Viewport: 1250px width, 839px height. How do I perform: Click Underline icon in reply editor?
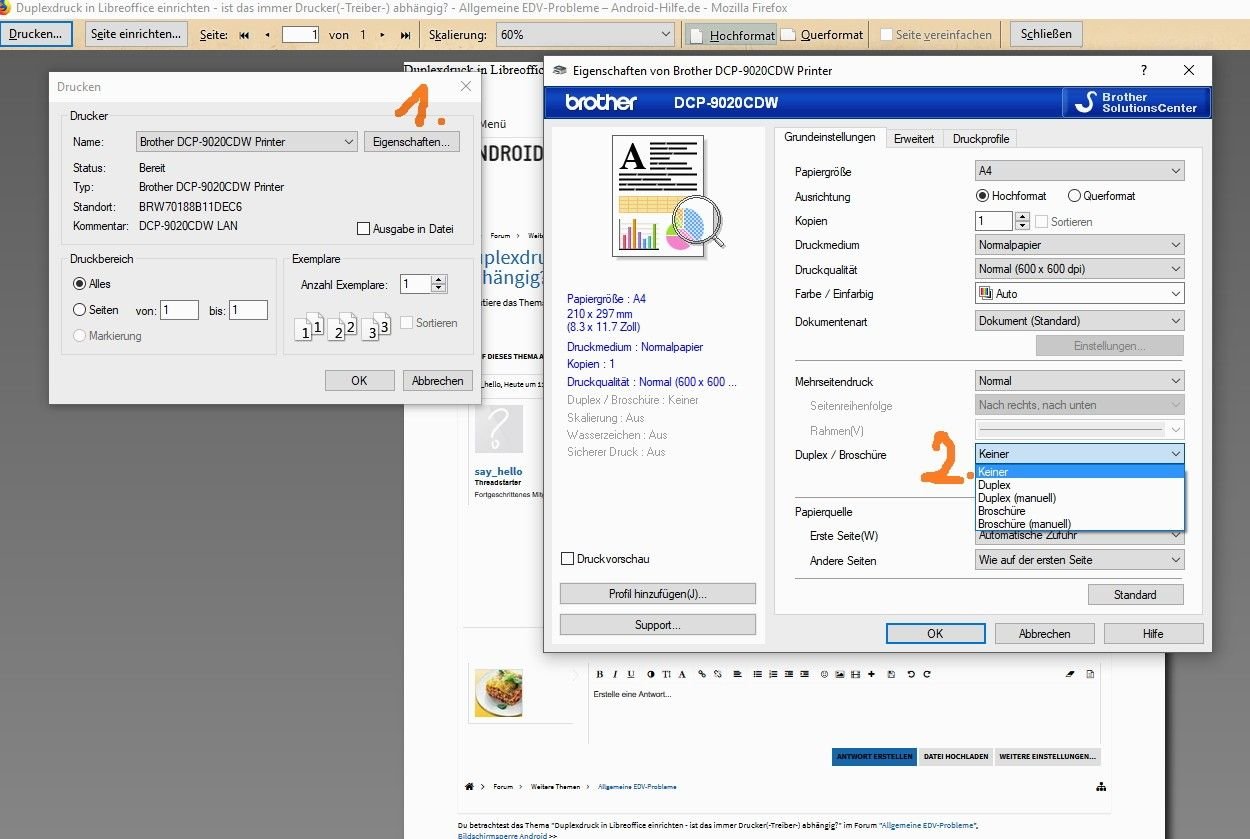click(630, 674)
